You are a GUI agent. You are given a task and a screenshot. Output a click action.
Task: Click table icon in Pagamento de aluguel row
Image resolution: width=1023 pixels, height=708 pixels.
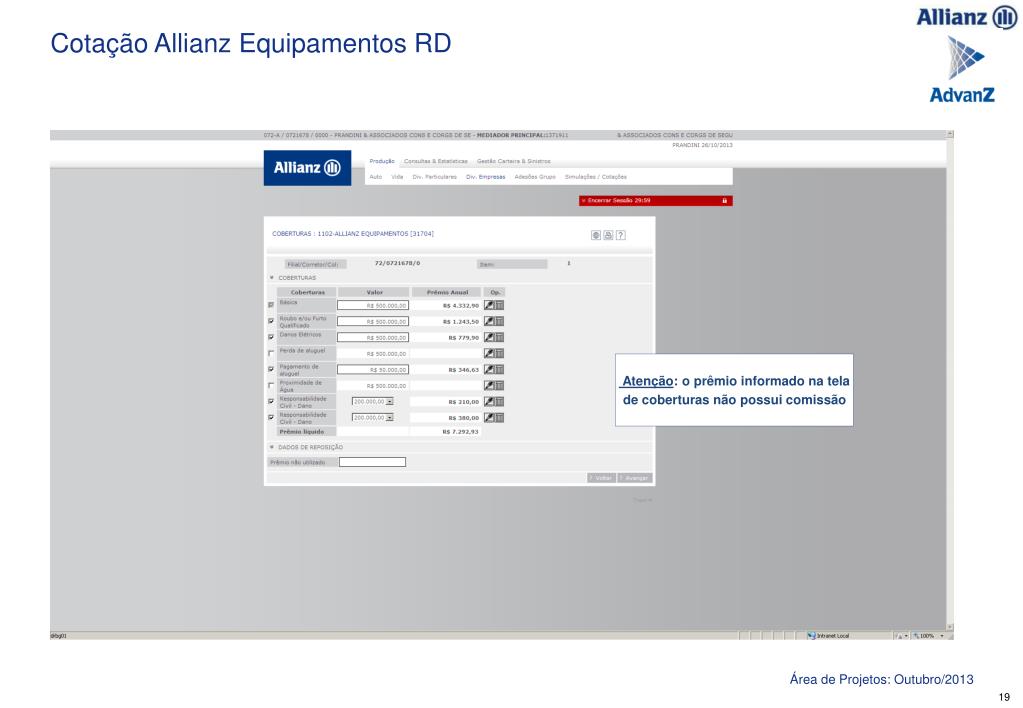click(x=499, y=369)
